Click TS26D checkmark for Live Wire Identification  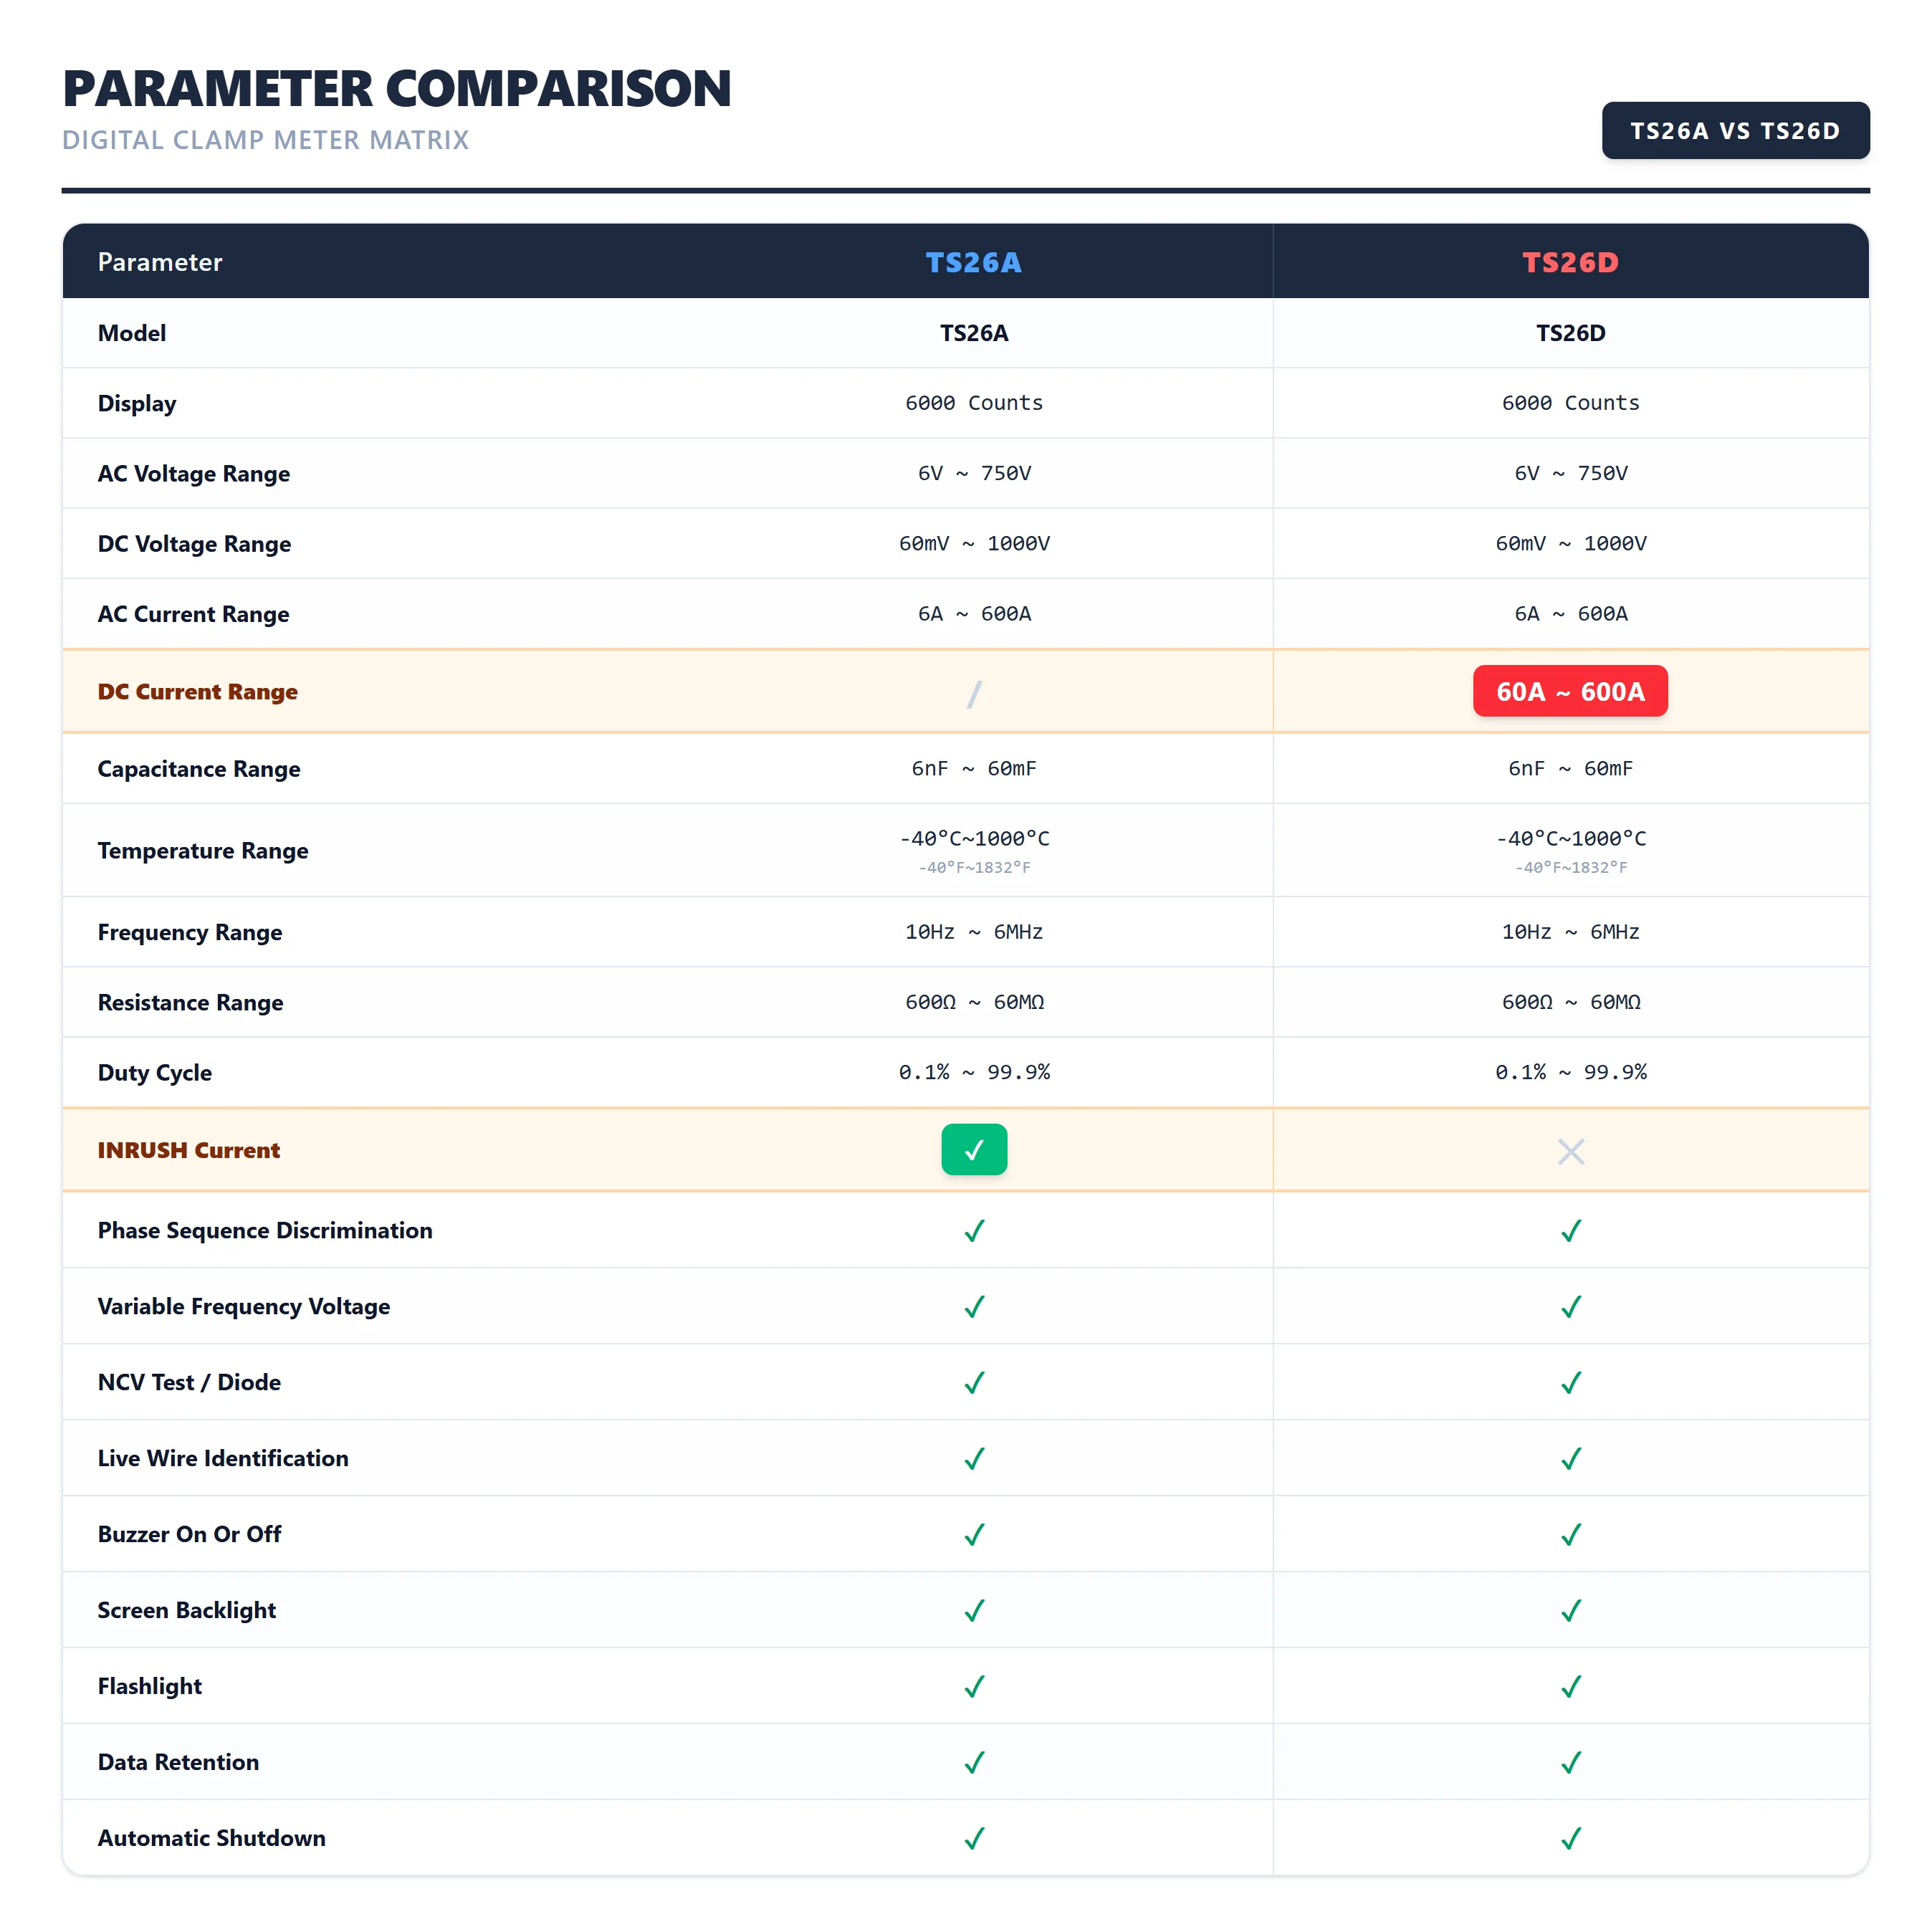(x=1571, y=1459)
